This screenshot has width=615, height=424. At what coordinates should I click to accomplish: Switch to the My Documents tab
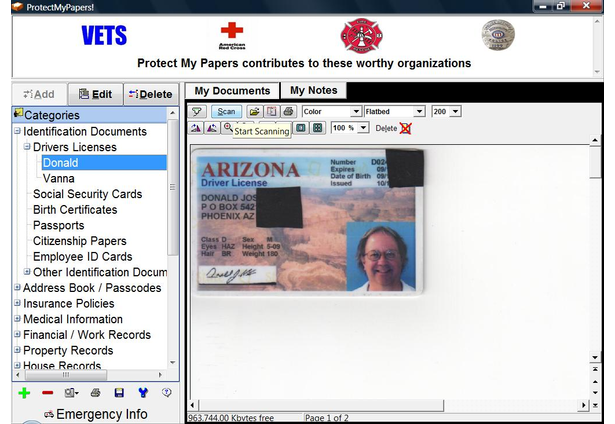232,91
